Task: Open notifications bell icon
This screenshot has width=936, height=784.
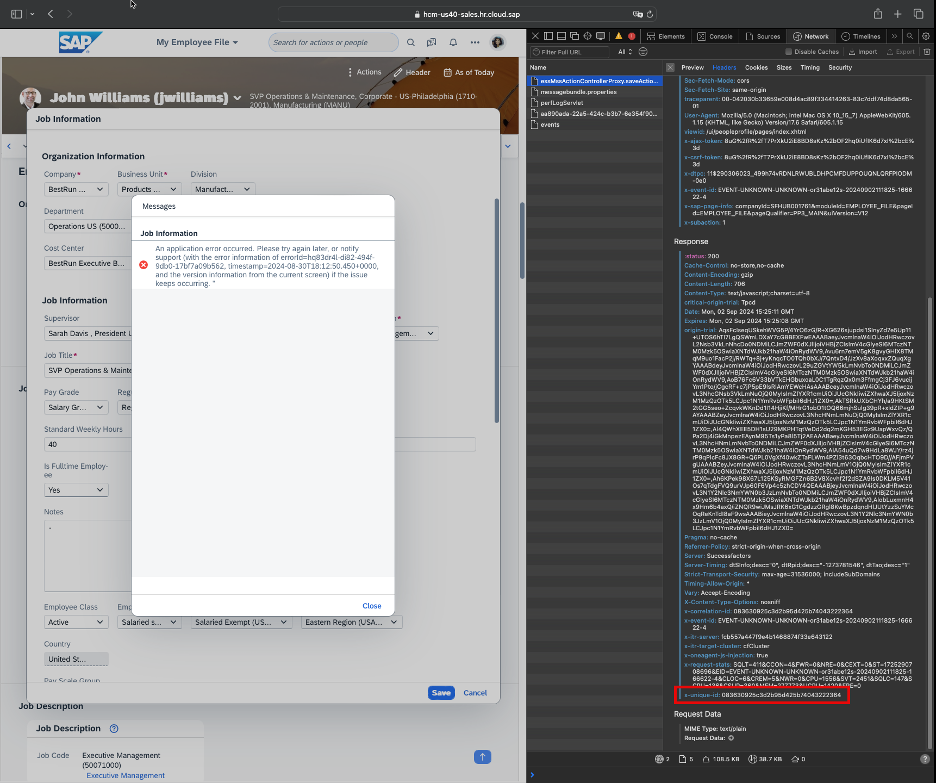Action: (453, 42)
